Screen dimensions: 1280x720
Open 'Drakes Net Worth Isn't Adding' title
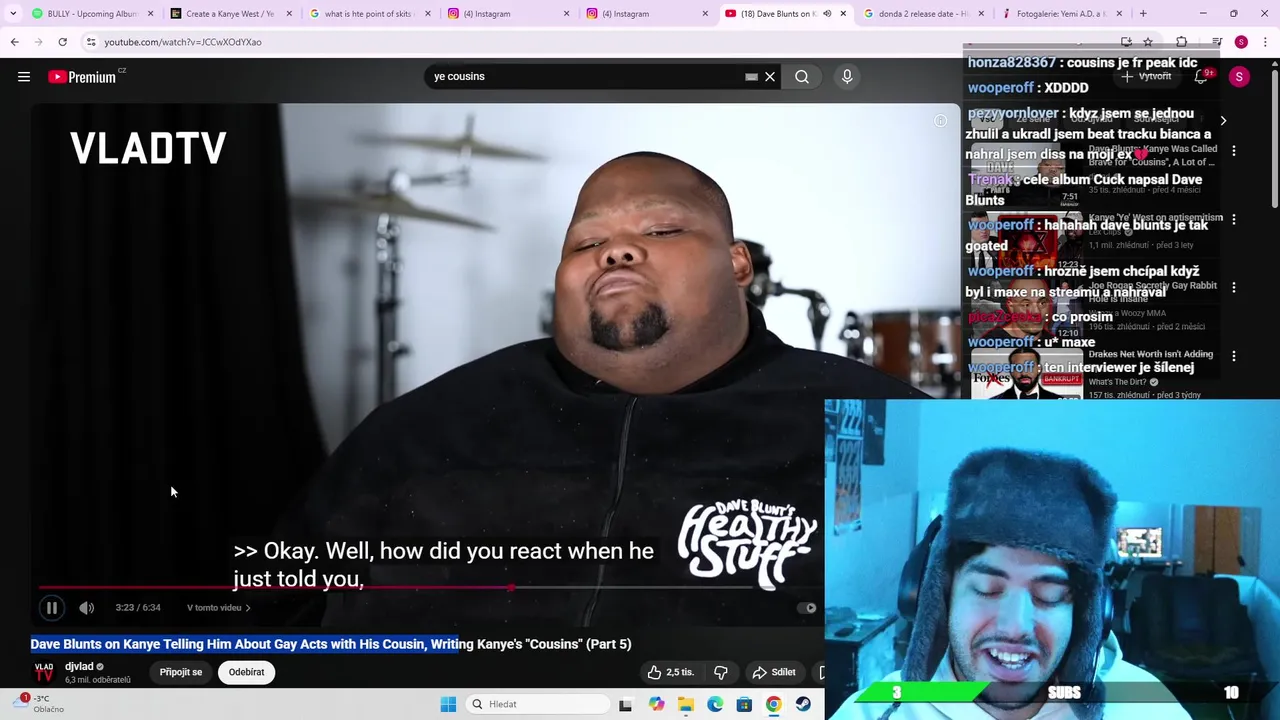(1151, 354)
